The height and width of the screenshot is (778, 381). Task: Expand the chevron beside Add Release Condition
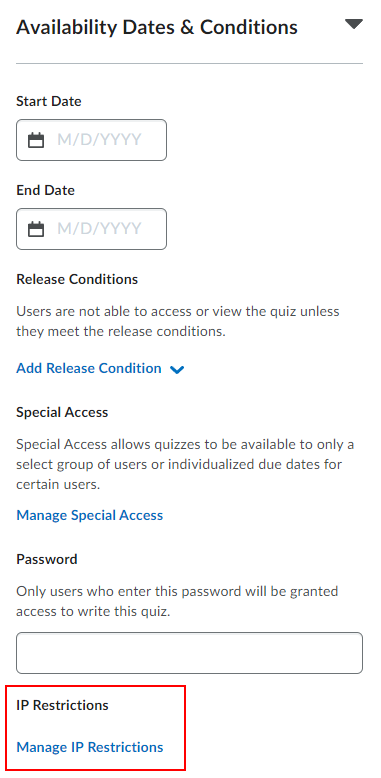177,370
